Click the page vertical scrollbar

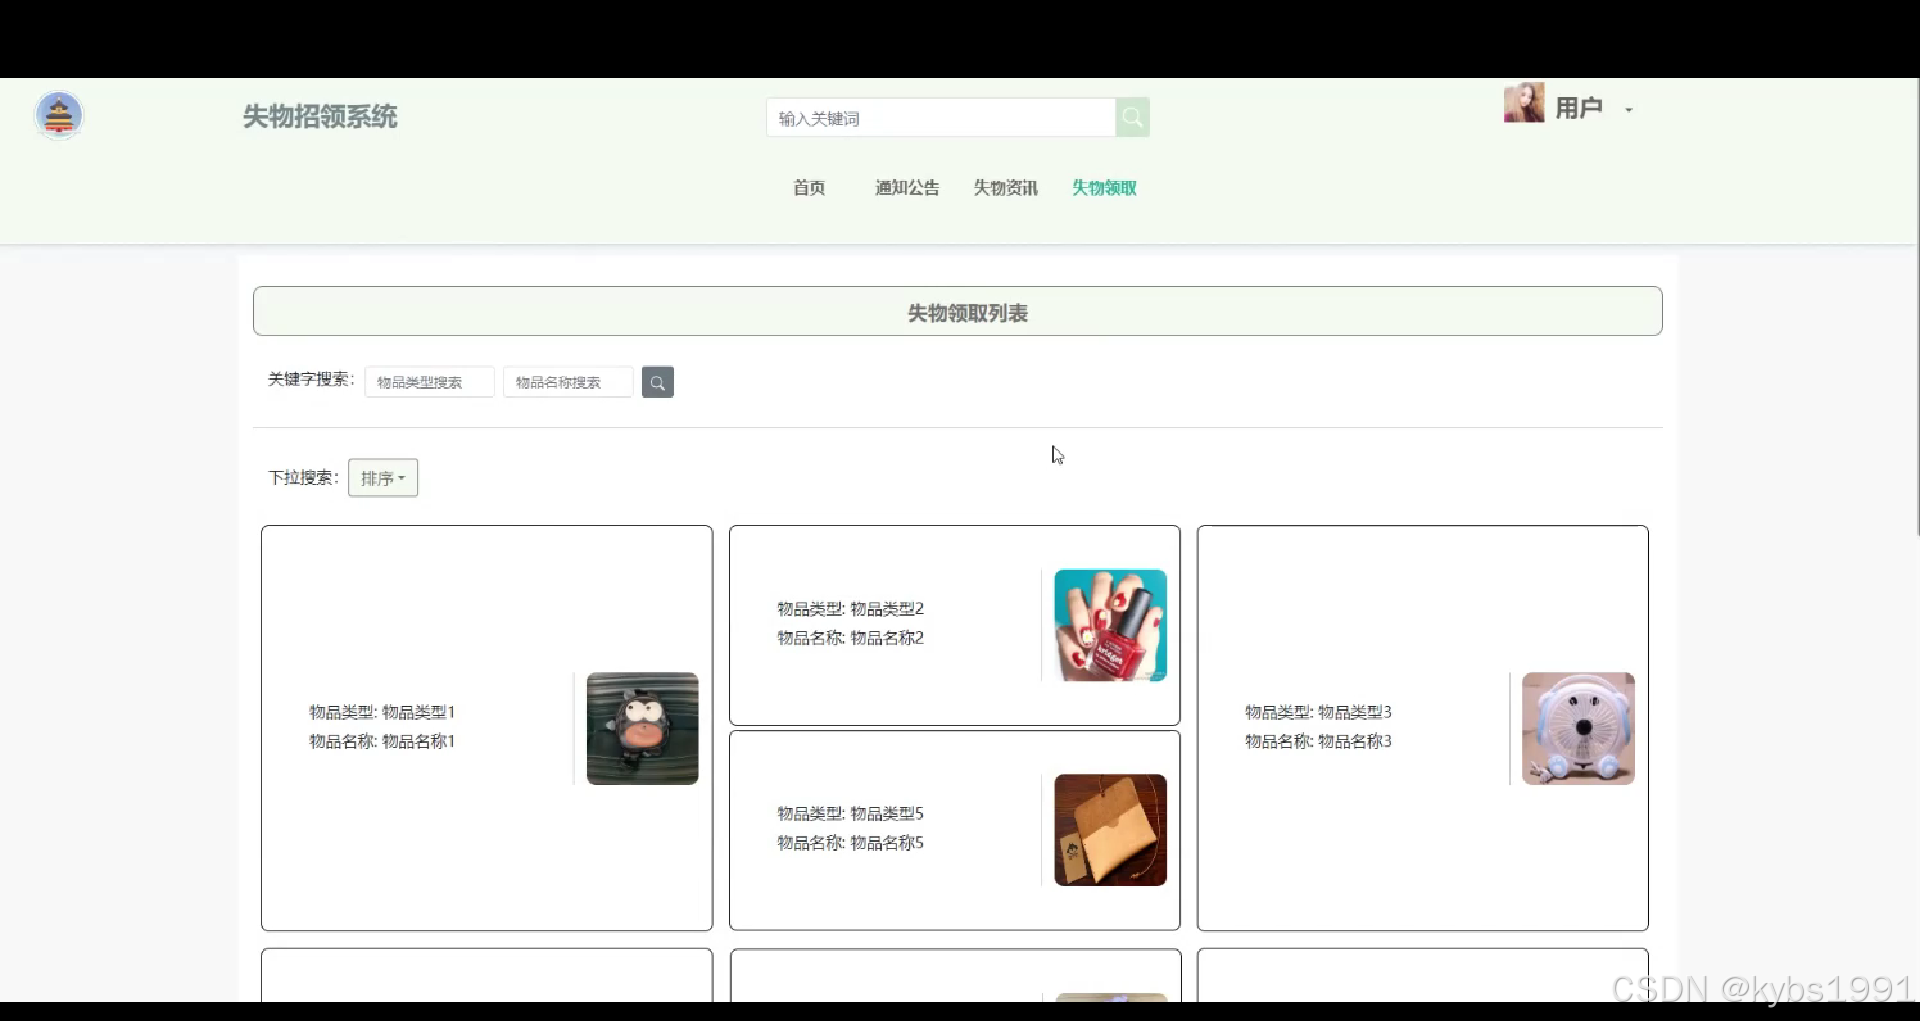tap(1916, 308)
